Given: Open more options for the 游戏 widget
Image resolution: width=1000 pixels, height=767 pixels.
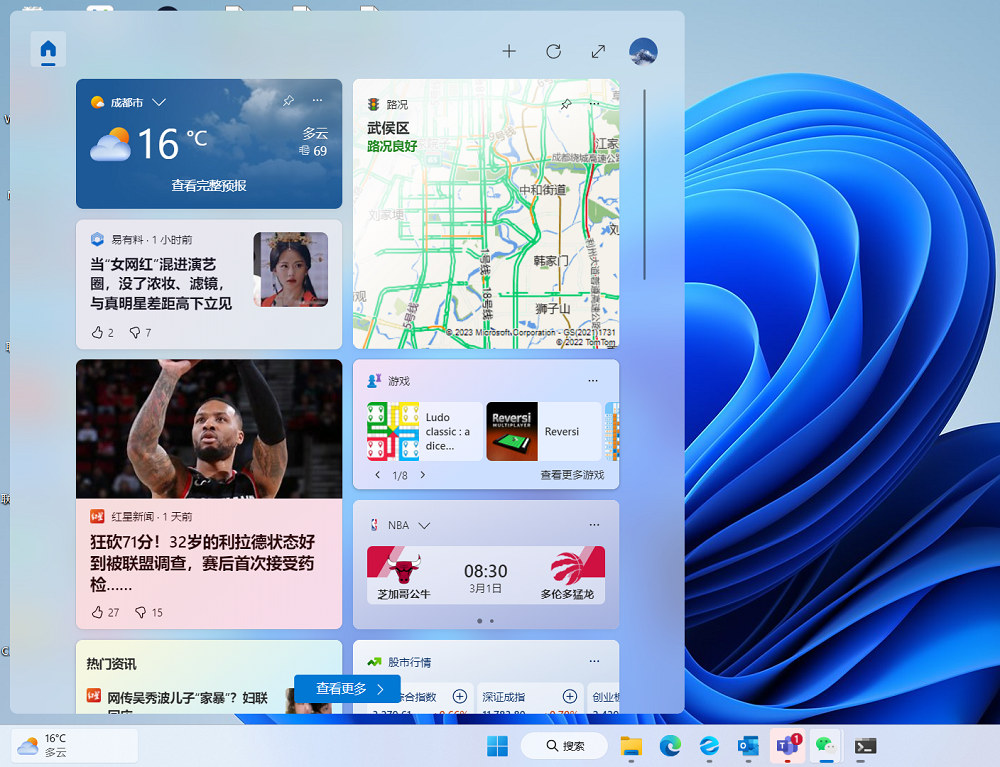Looking at the screenshot, I should [x=593, y=381].
